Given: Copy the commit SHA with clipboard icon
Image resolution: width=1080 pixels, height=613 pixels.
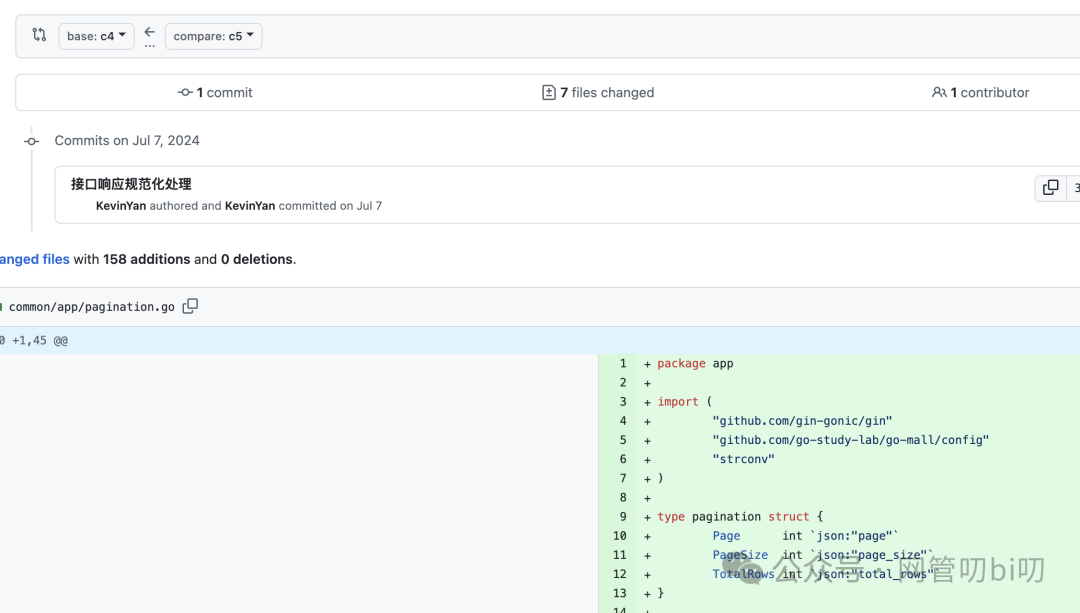Looking at the screenshot, I should coord(1050,188).
